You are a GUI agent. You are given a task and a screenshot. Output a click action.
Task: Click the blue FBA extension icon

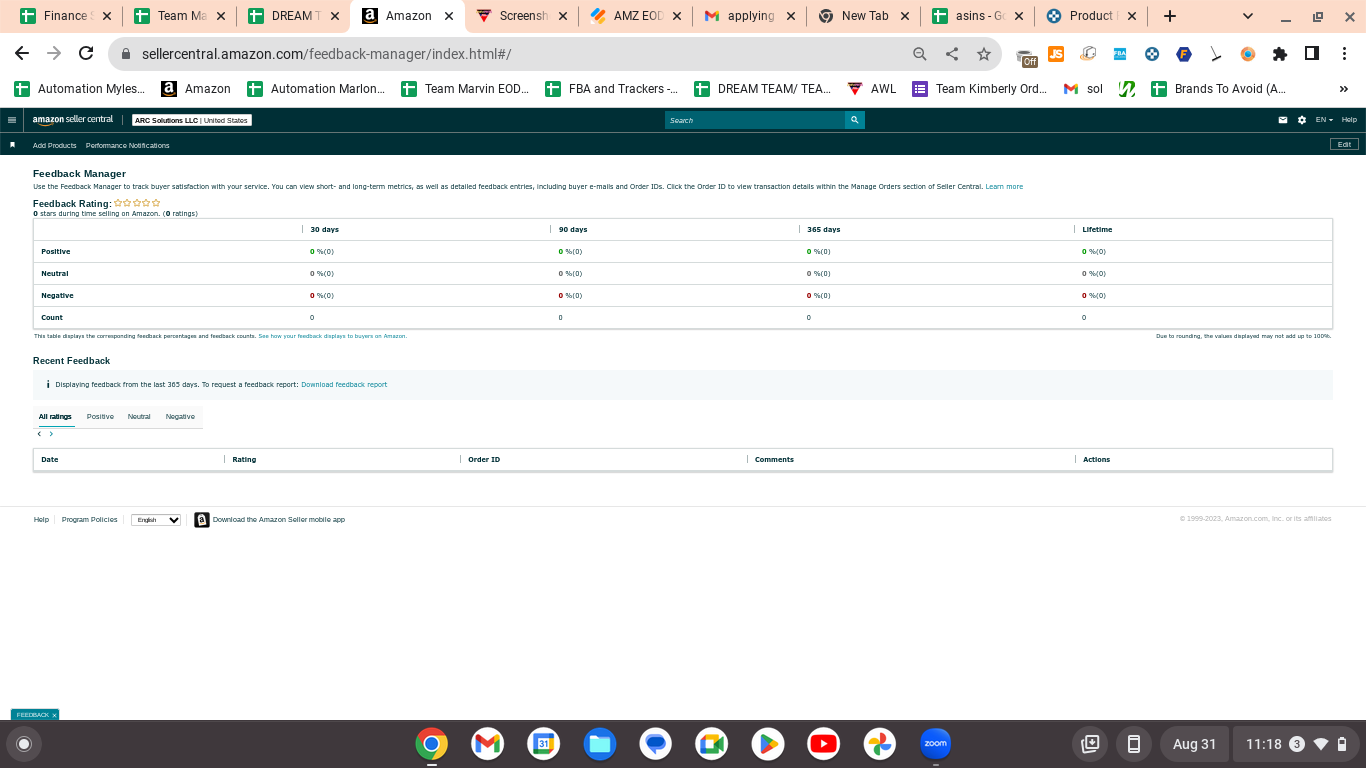tap(1120, 54)
